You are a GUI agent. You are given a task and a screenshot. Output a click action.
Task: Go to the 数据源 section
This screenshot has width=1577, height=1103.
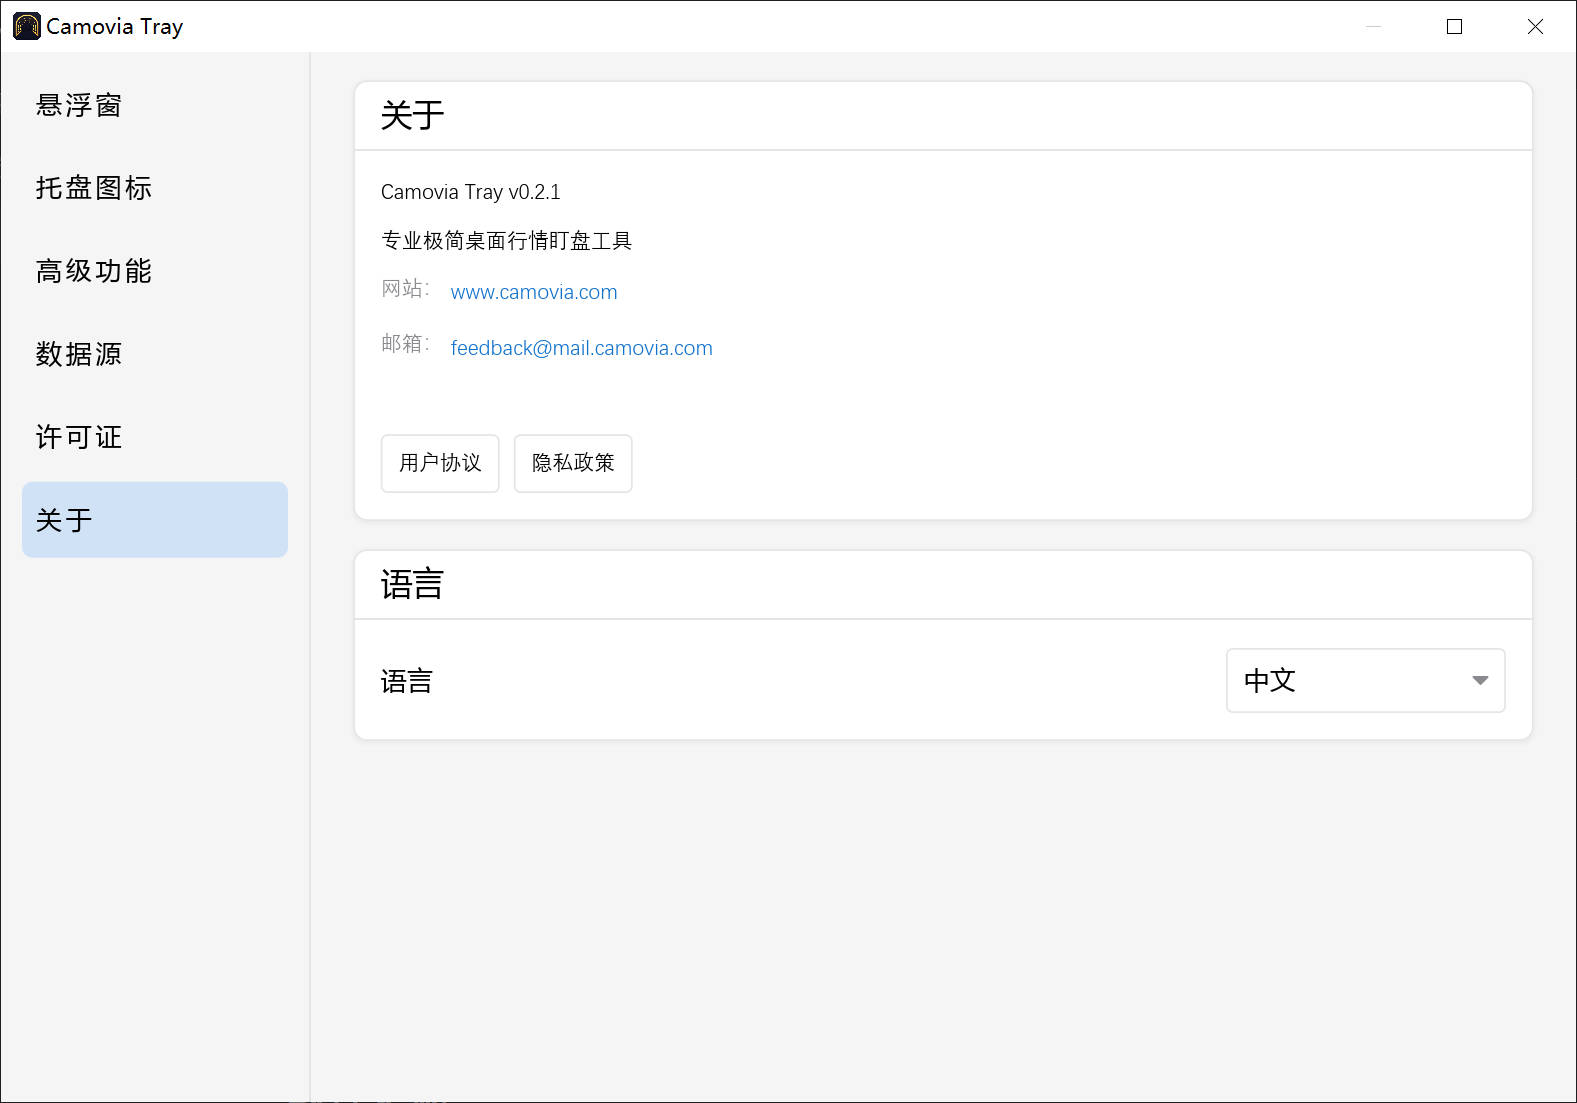[155, 354]
